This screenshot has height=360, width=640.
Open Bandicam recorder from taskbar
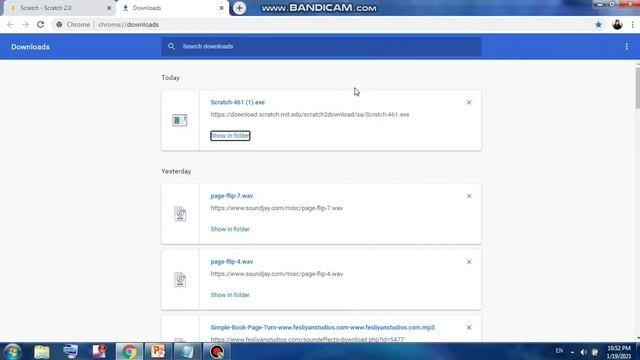216,351
